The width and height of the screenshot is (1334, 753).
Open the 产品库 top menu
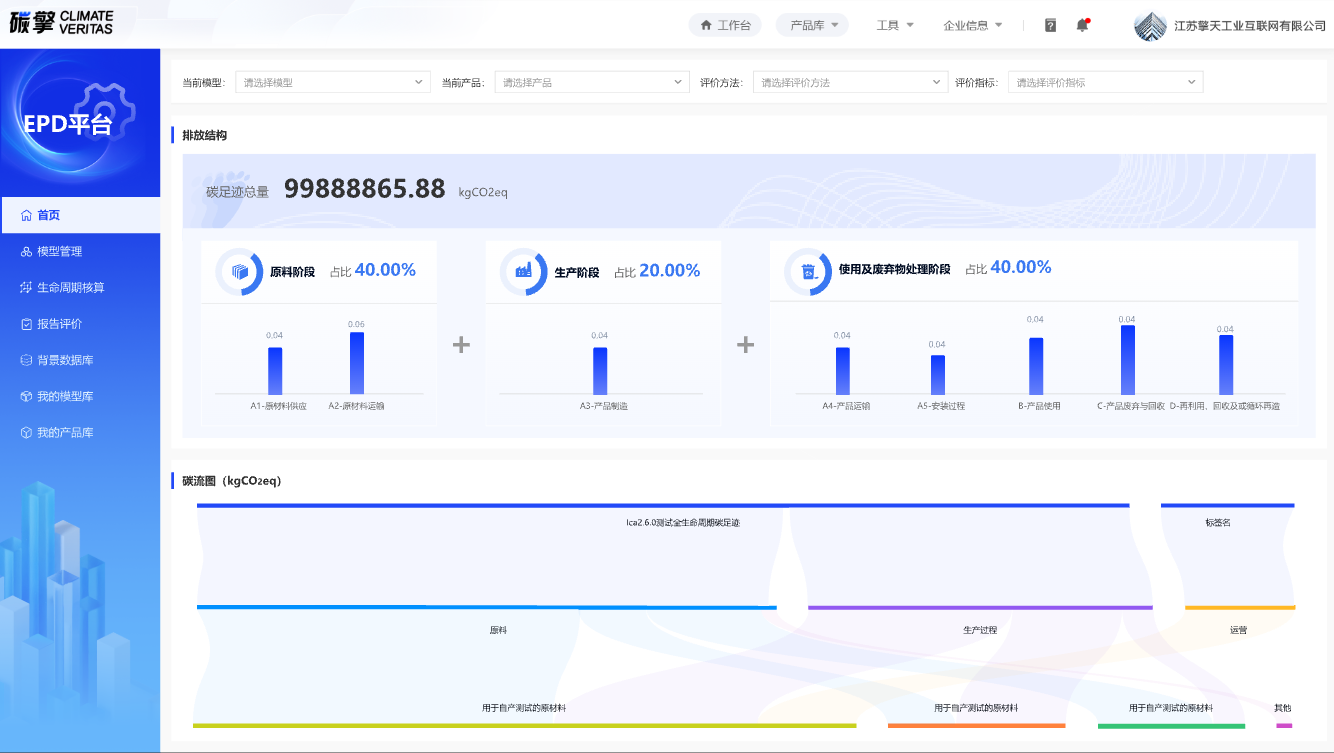click(813, 25)
